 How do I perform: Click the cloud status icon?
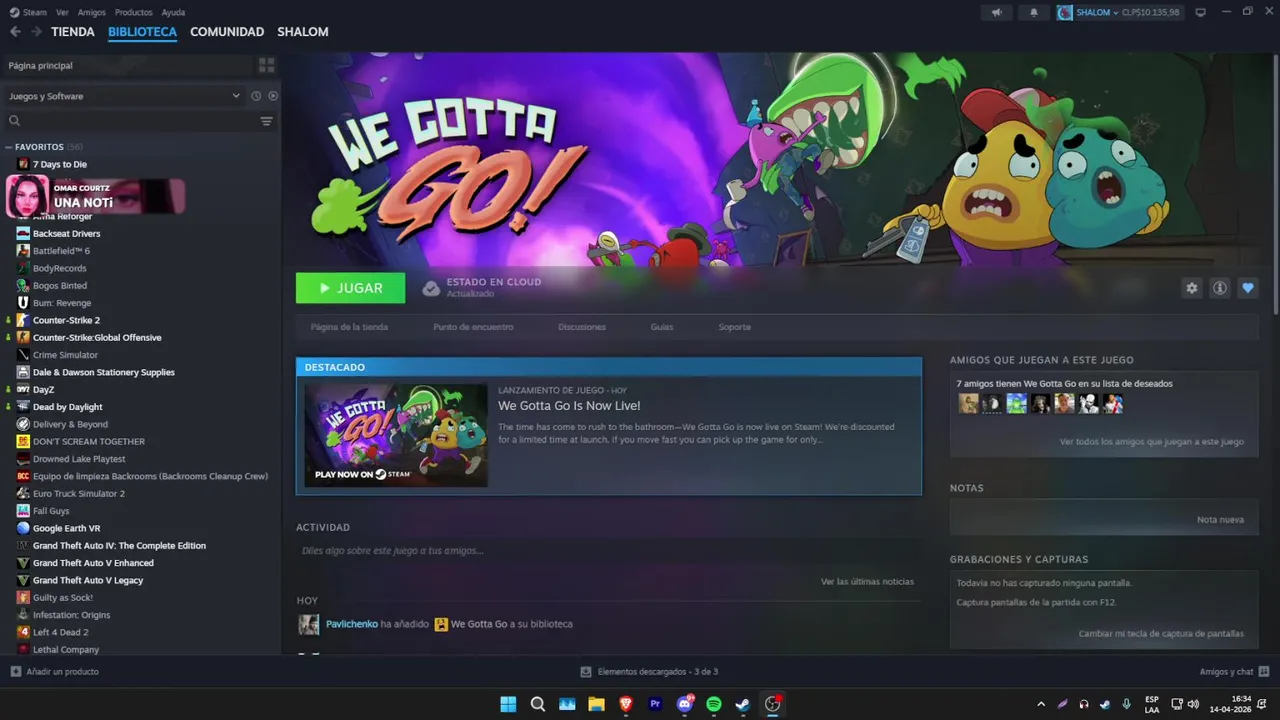[x=431, y=288]
